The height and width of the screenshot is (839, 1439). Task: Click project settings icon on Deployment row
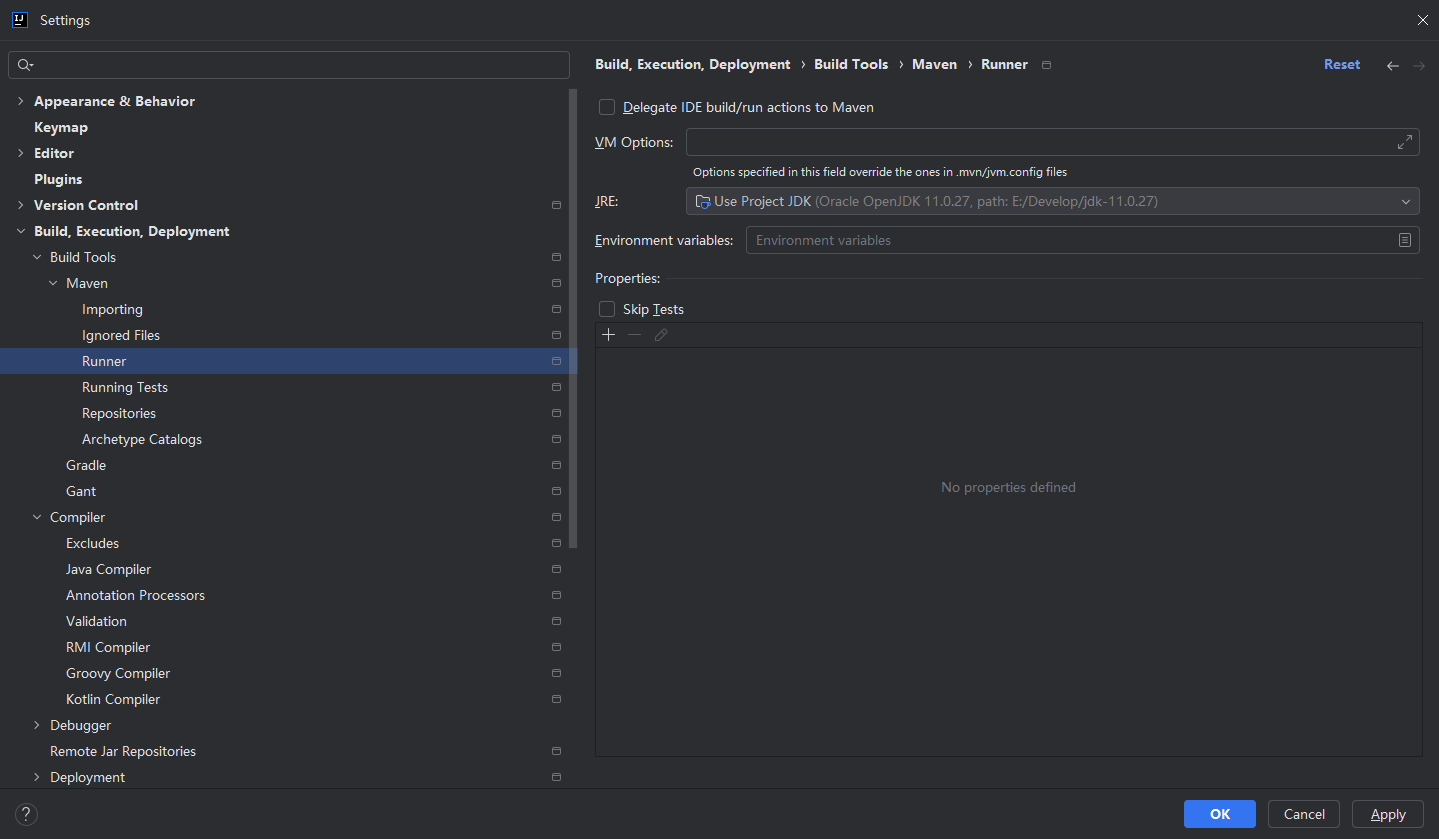(x=557, y=777)
